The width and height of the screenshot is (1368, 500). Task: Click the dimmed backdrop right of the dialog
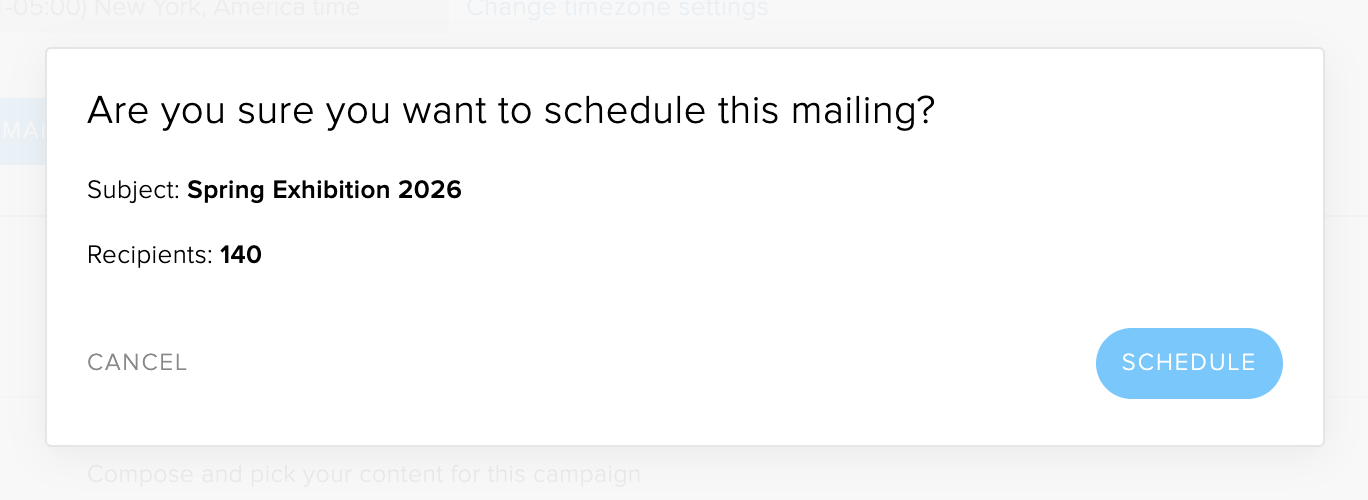1346,250
